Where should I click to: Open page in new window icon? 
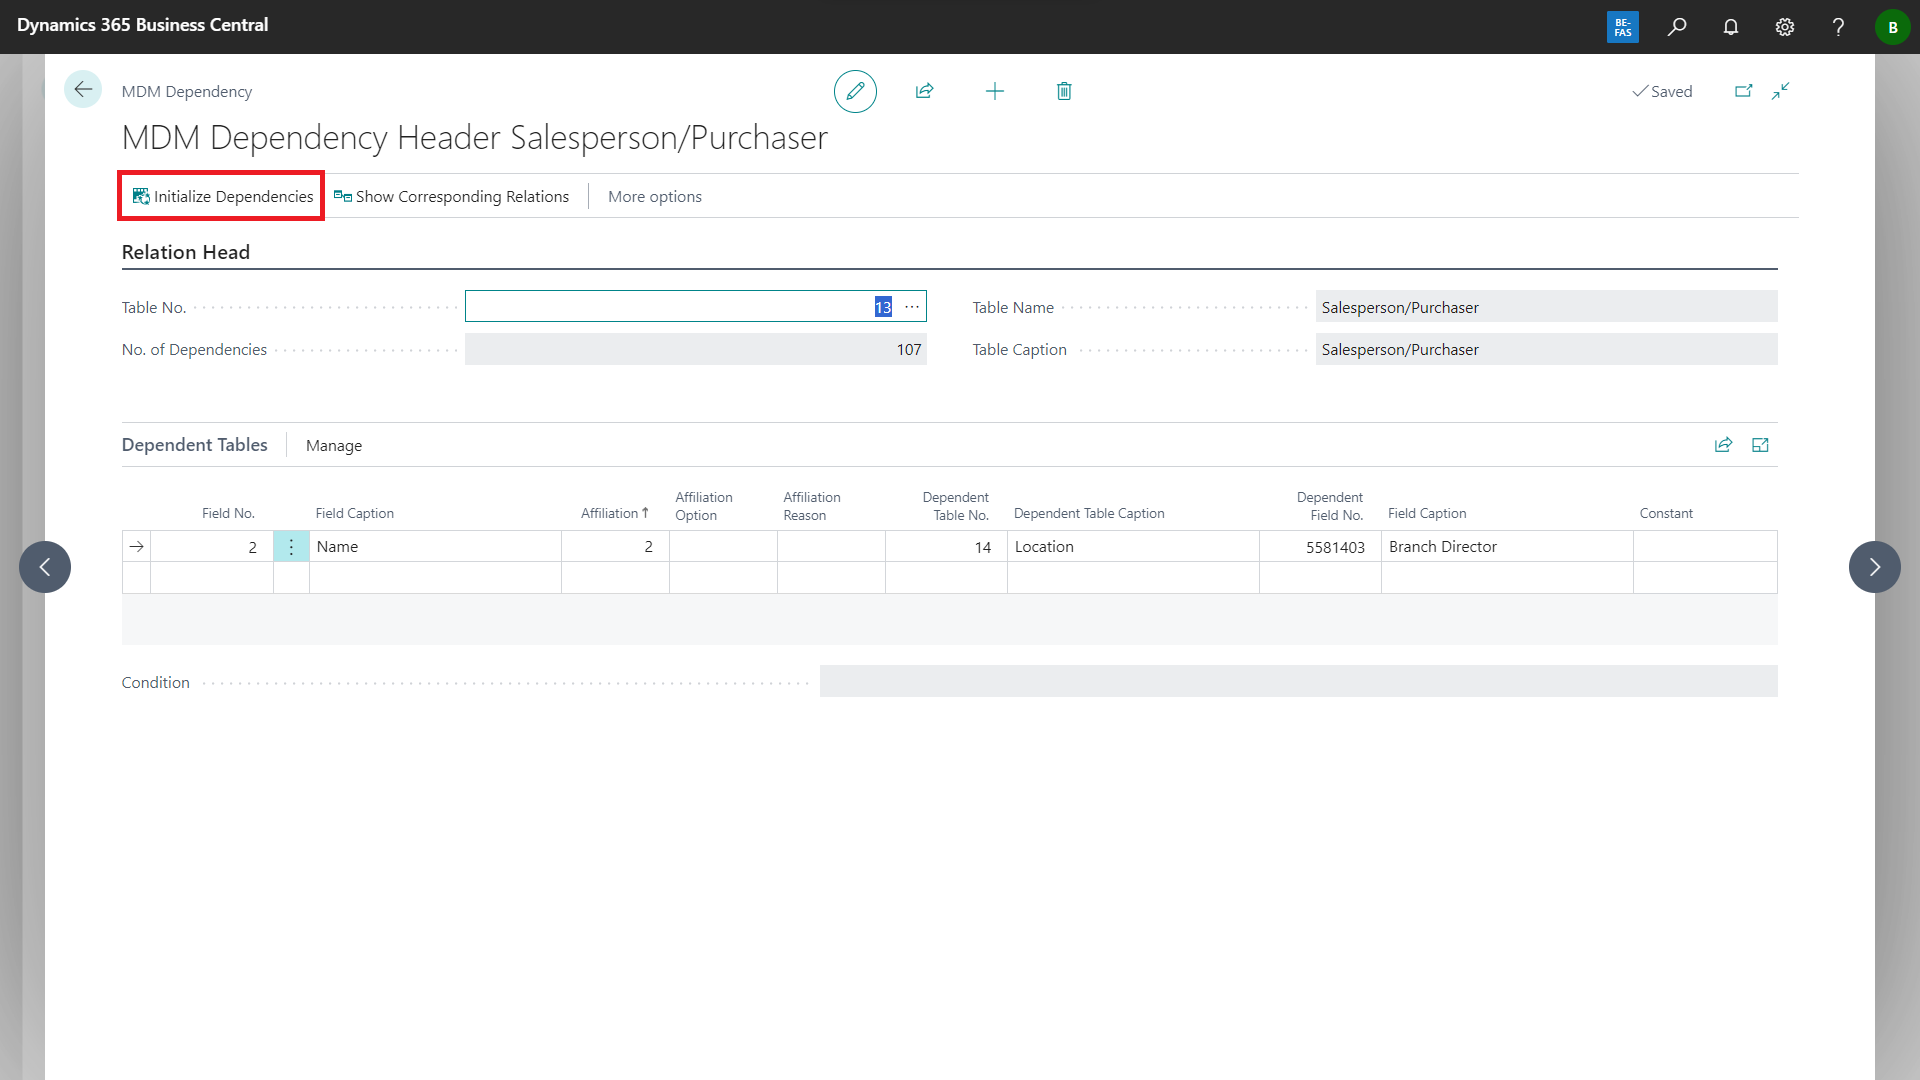[1743, 91]
